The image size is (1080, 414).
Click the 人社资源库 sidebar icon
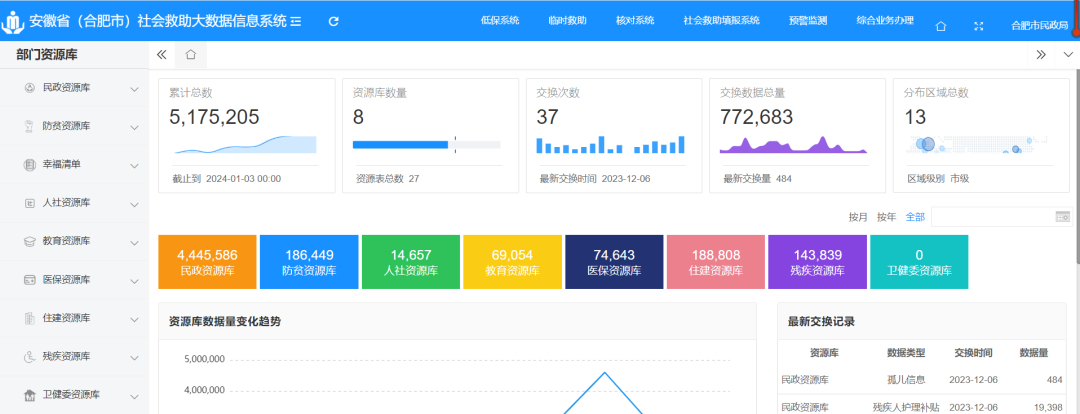click(30, 203)
